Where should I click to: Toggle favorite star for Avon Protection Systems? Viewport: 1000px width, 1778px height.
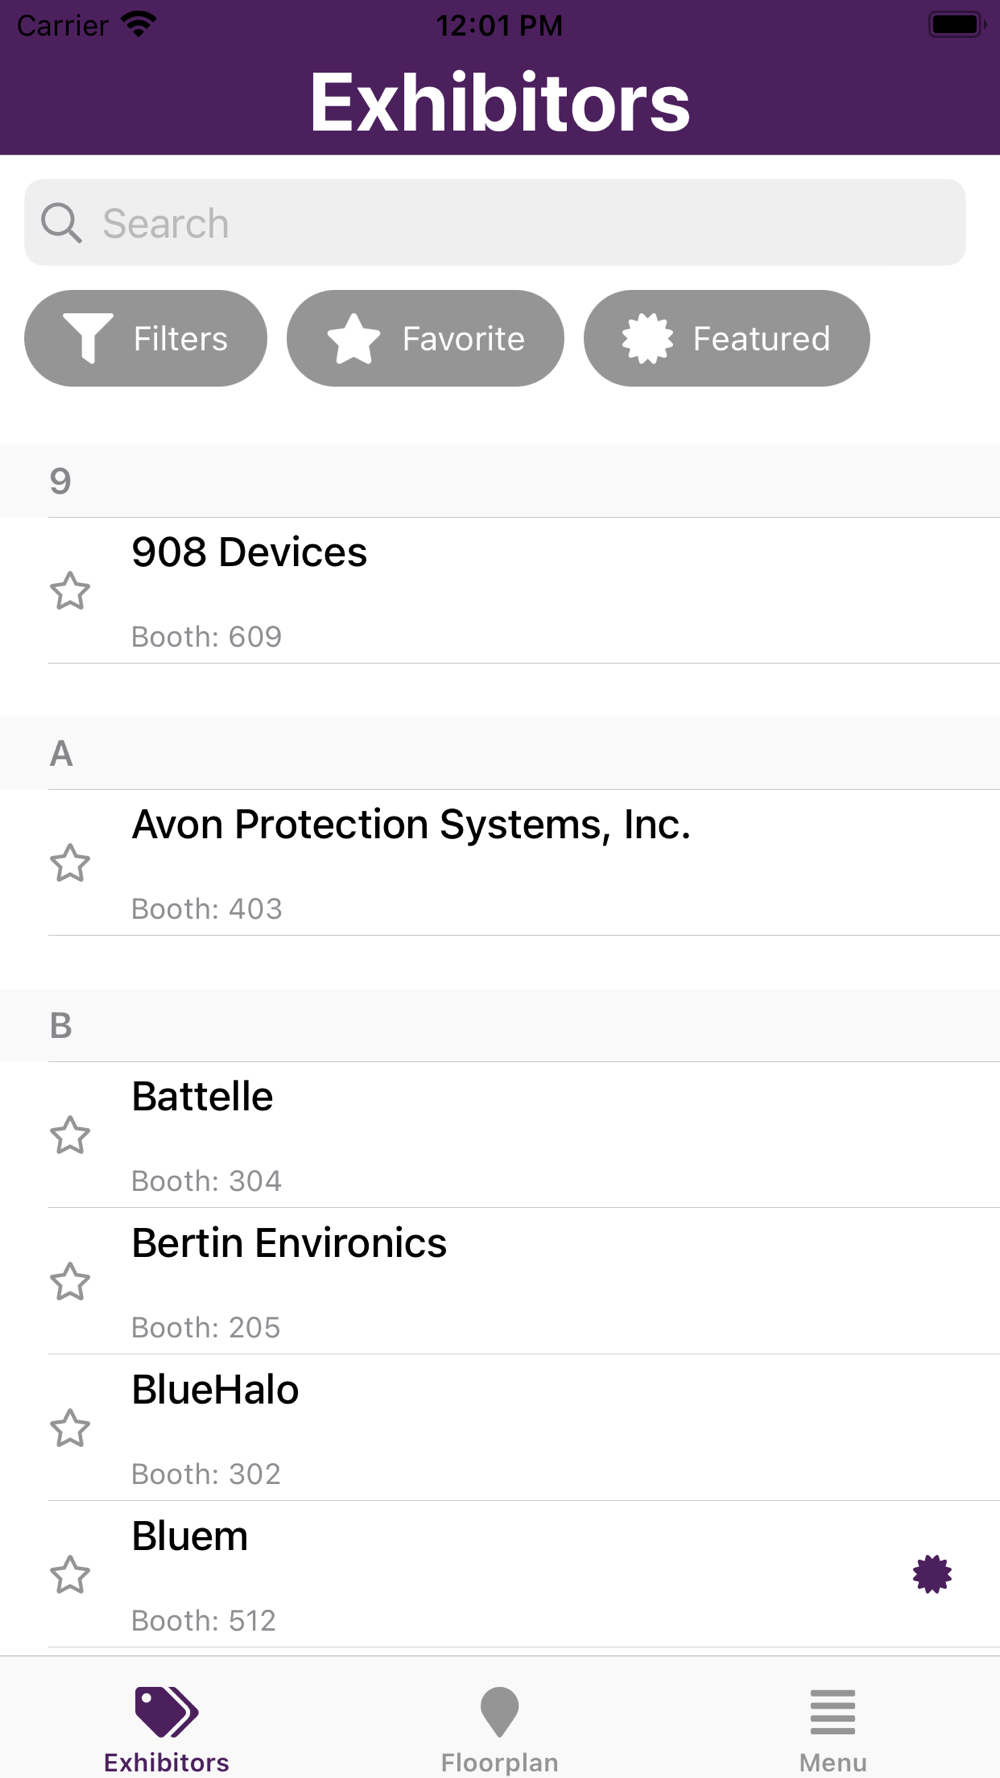(70, 863)
